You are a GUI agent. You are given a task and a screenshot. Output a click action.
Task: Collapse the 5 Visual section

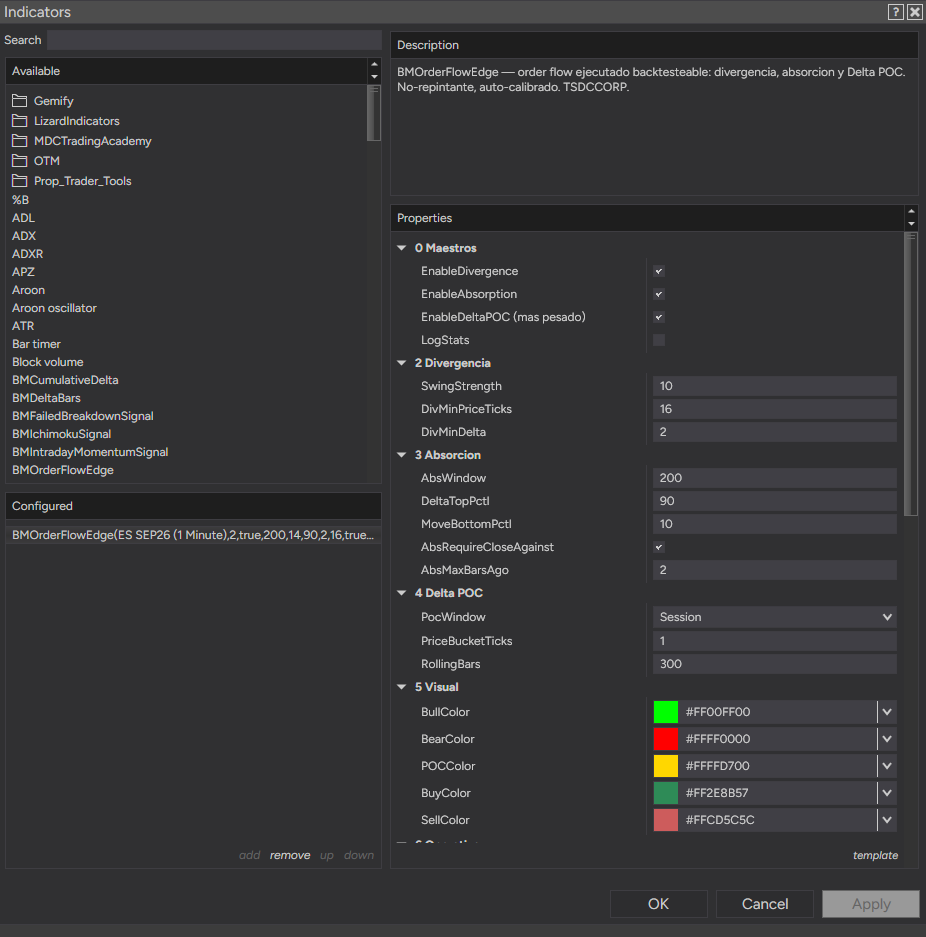point(402,687)
